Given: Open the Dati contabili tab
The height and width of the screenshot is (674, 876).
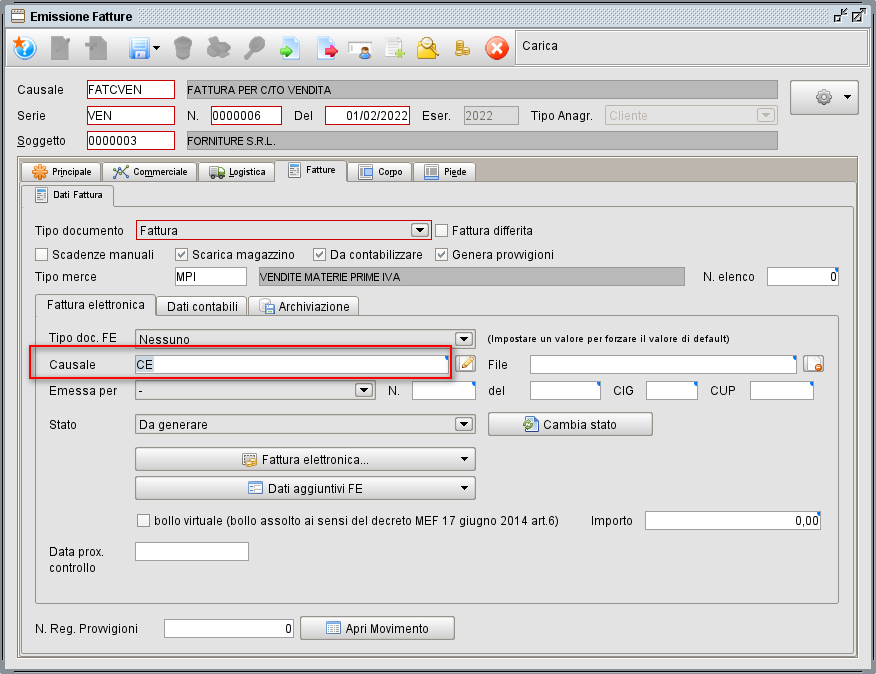Looking at the screenshot, I should [200, 307].
